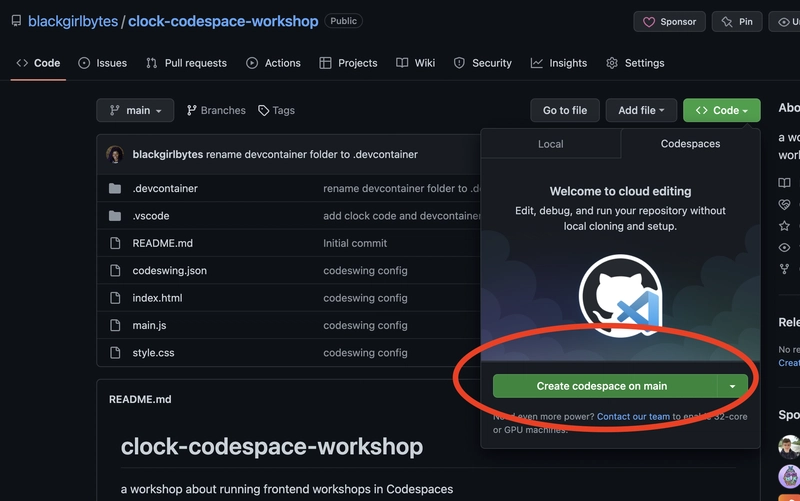
Task: Click file icon beside index.html
Action: (x=115, y=298)
